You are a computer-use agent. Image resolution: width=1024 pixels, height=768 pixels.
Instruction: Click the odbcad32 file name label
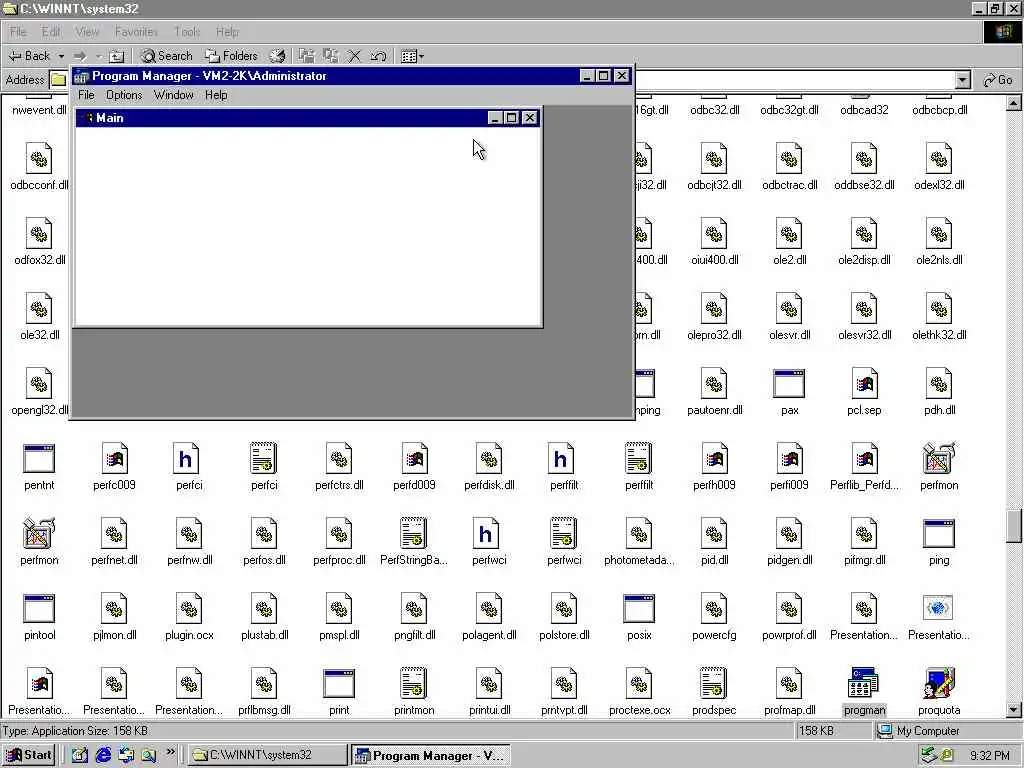click(x=864, y=110)
